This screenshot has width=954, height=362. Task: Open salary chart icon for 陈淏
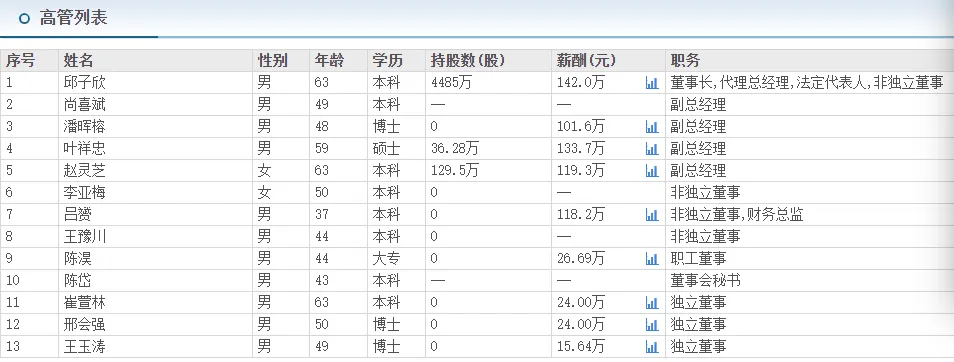652,259
